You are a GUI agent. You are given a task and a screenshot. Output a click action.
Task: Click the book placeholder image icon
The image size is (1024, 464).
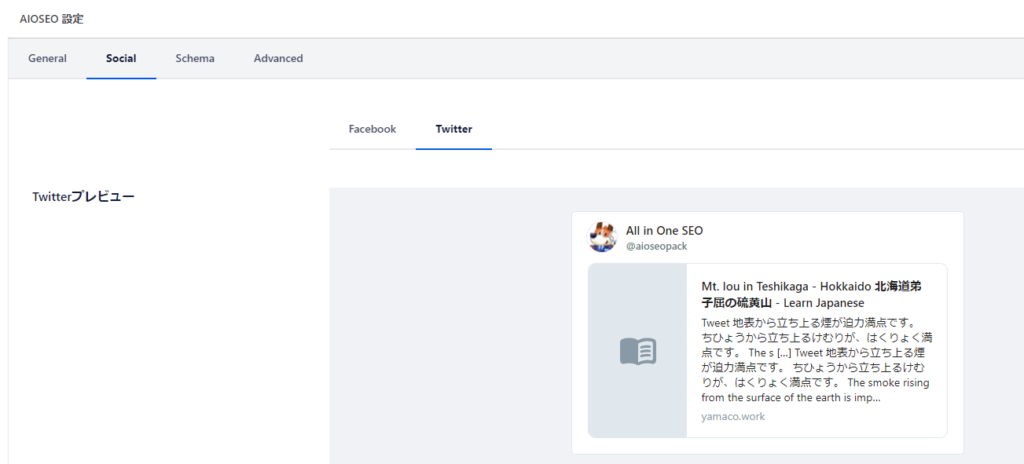[637, 352]
